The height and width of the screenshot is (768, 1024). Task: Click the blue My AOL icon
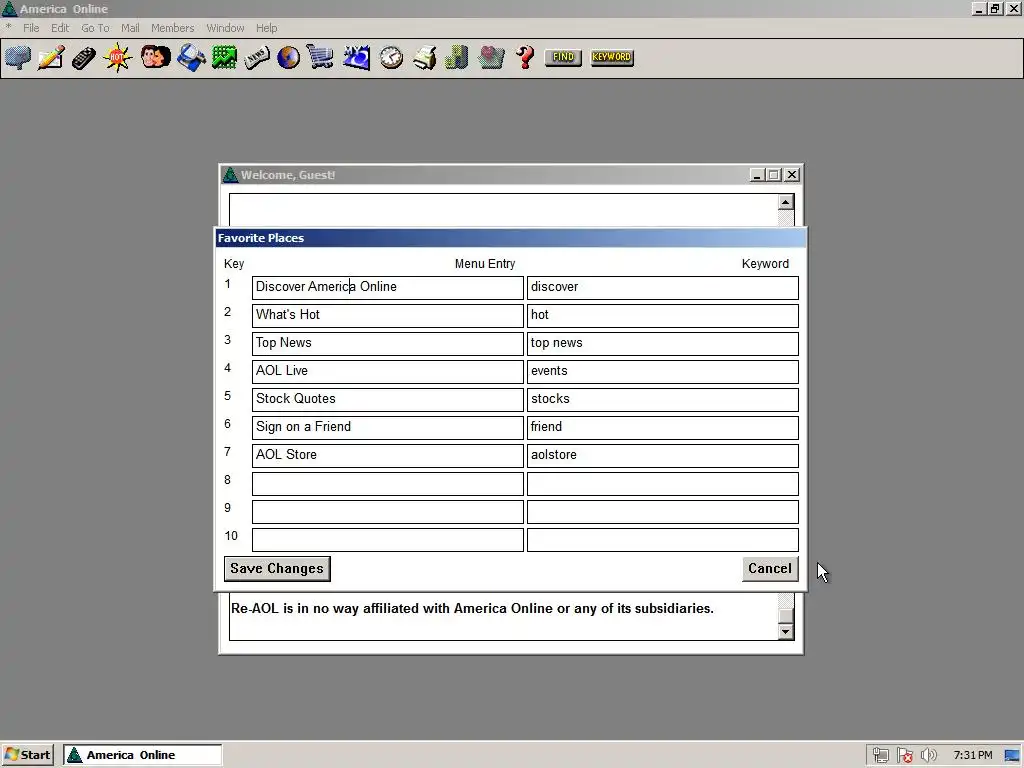tap(356, 57)
